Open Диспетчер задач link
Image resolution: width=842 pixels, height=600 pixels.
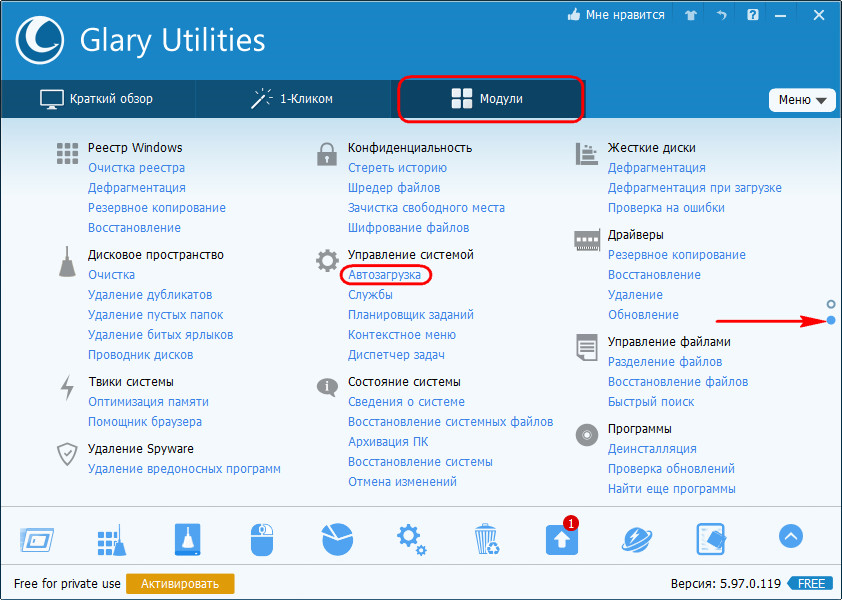[x=396, y=355]
